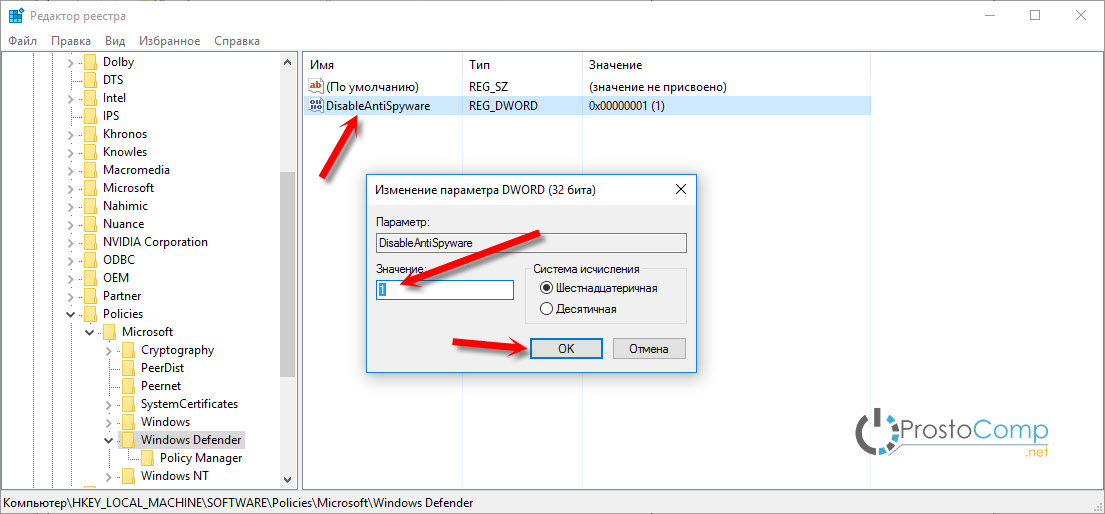1105x514 pixels.
Task: Expand the Windows NT tree node
Action: coord(108,476)
